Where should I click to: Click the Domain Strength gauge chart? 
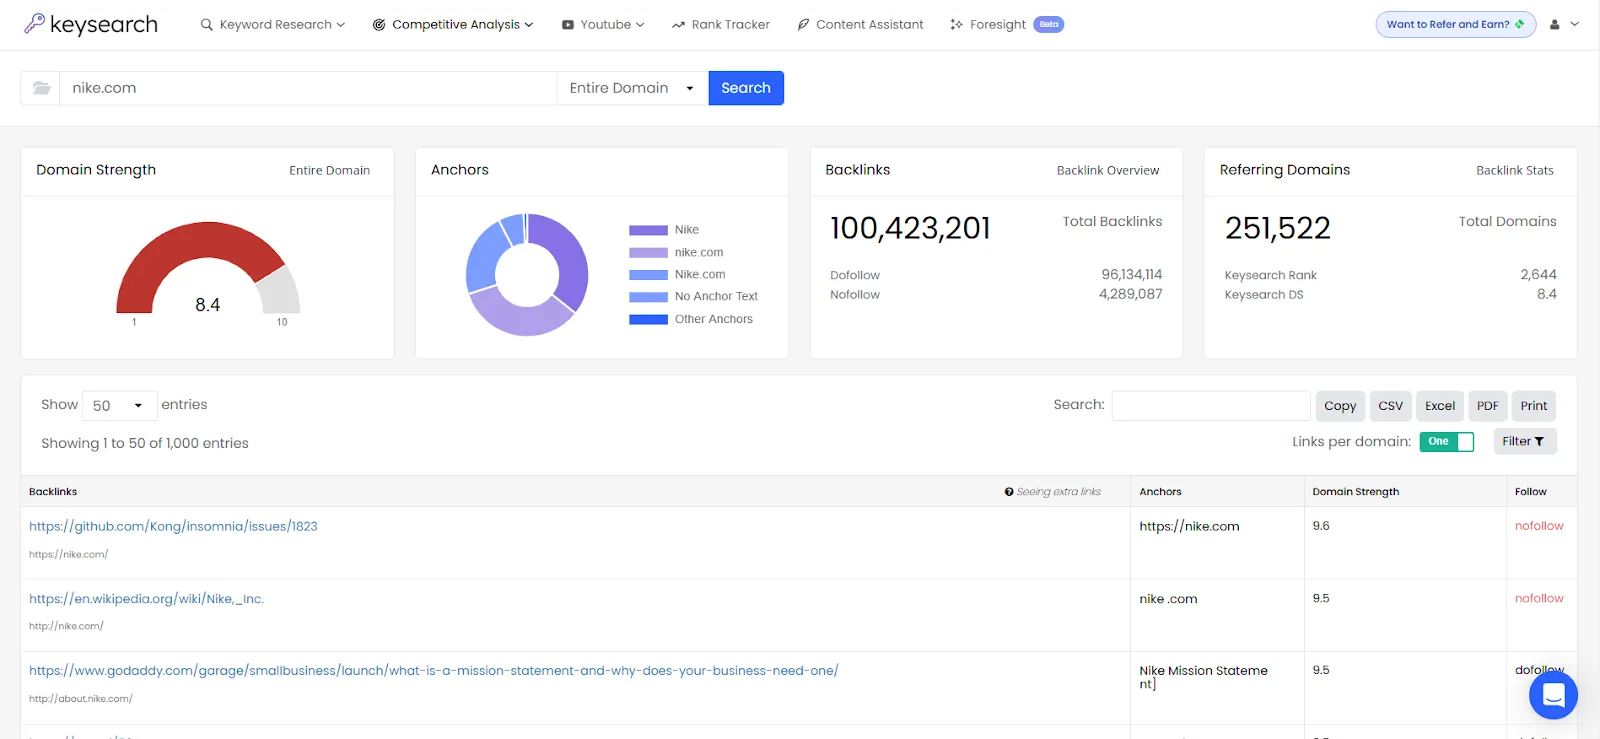point(208,268)
